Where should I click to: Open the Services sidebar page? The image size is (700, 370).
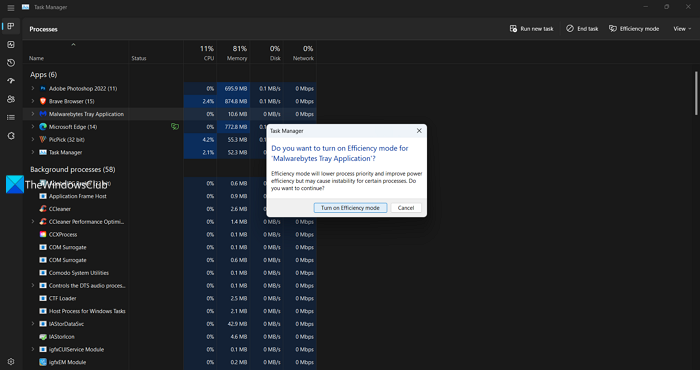[x=11, y=136]
